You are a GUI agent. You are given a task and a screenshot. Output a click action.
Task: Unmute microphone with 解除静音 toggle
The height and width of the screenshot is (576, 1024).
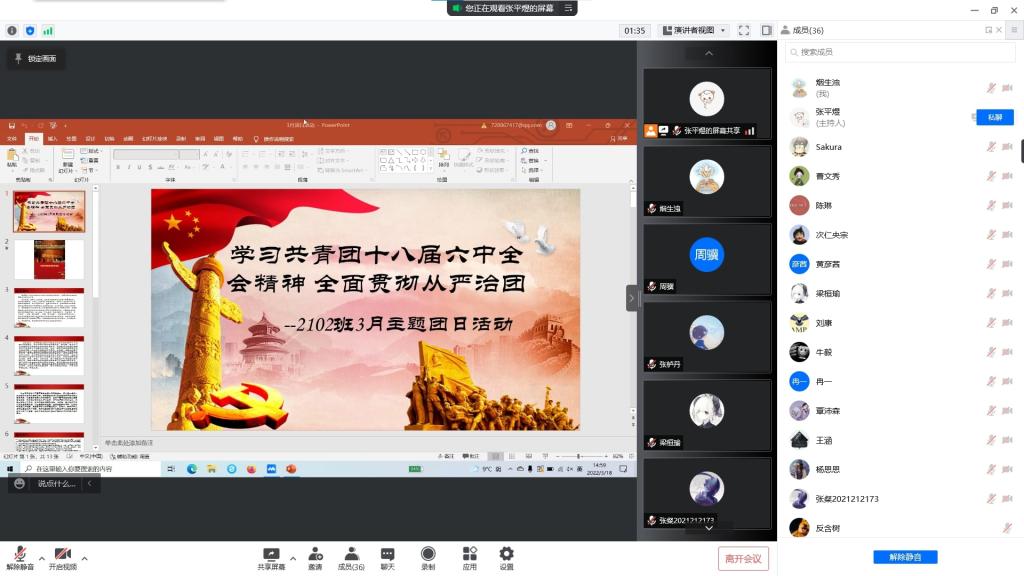tap(20, 558)
